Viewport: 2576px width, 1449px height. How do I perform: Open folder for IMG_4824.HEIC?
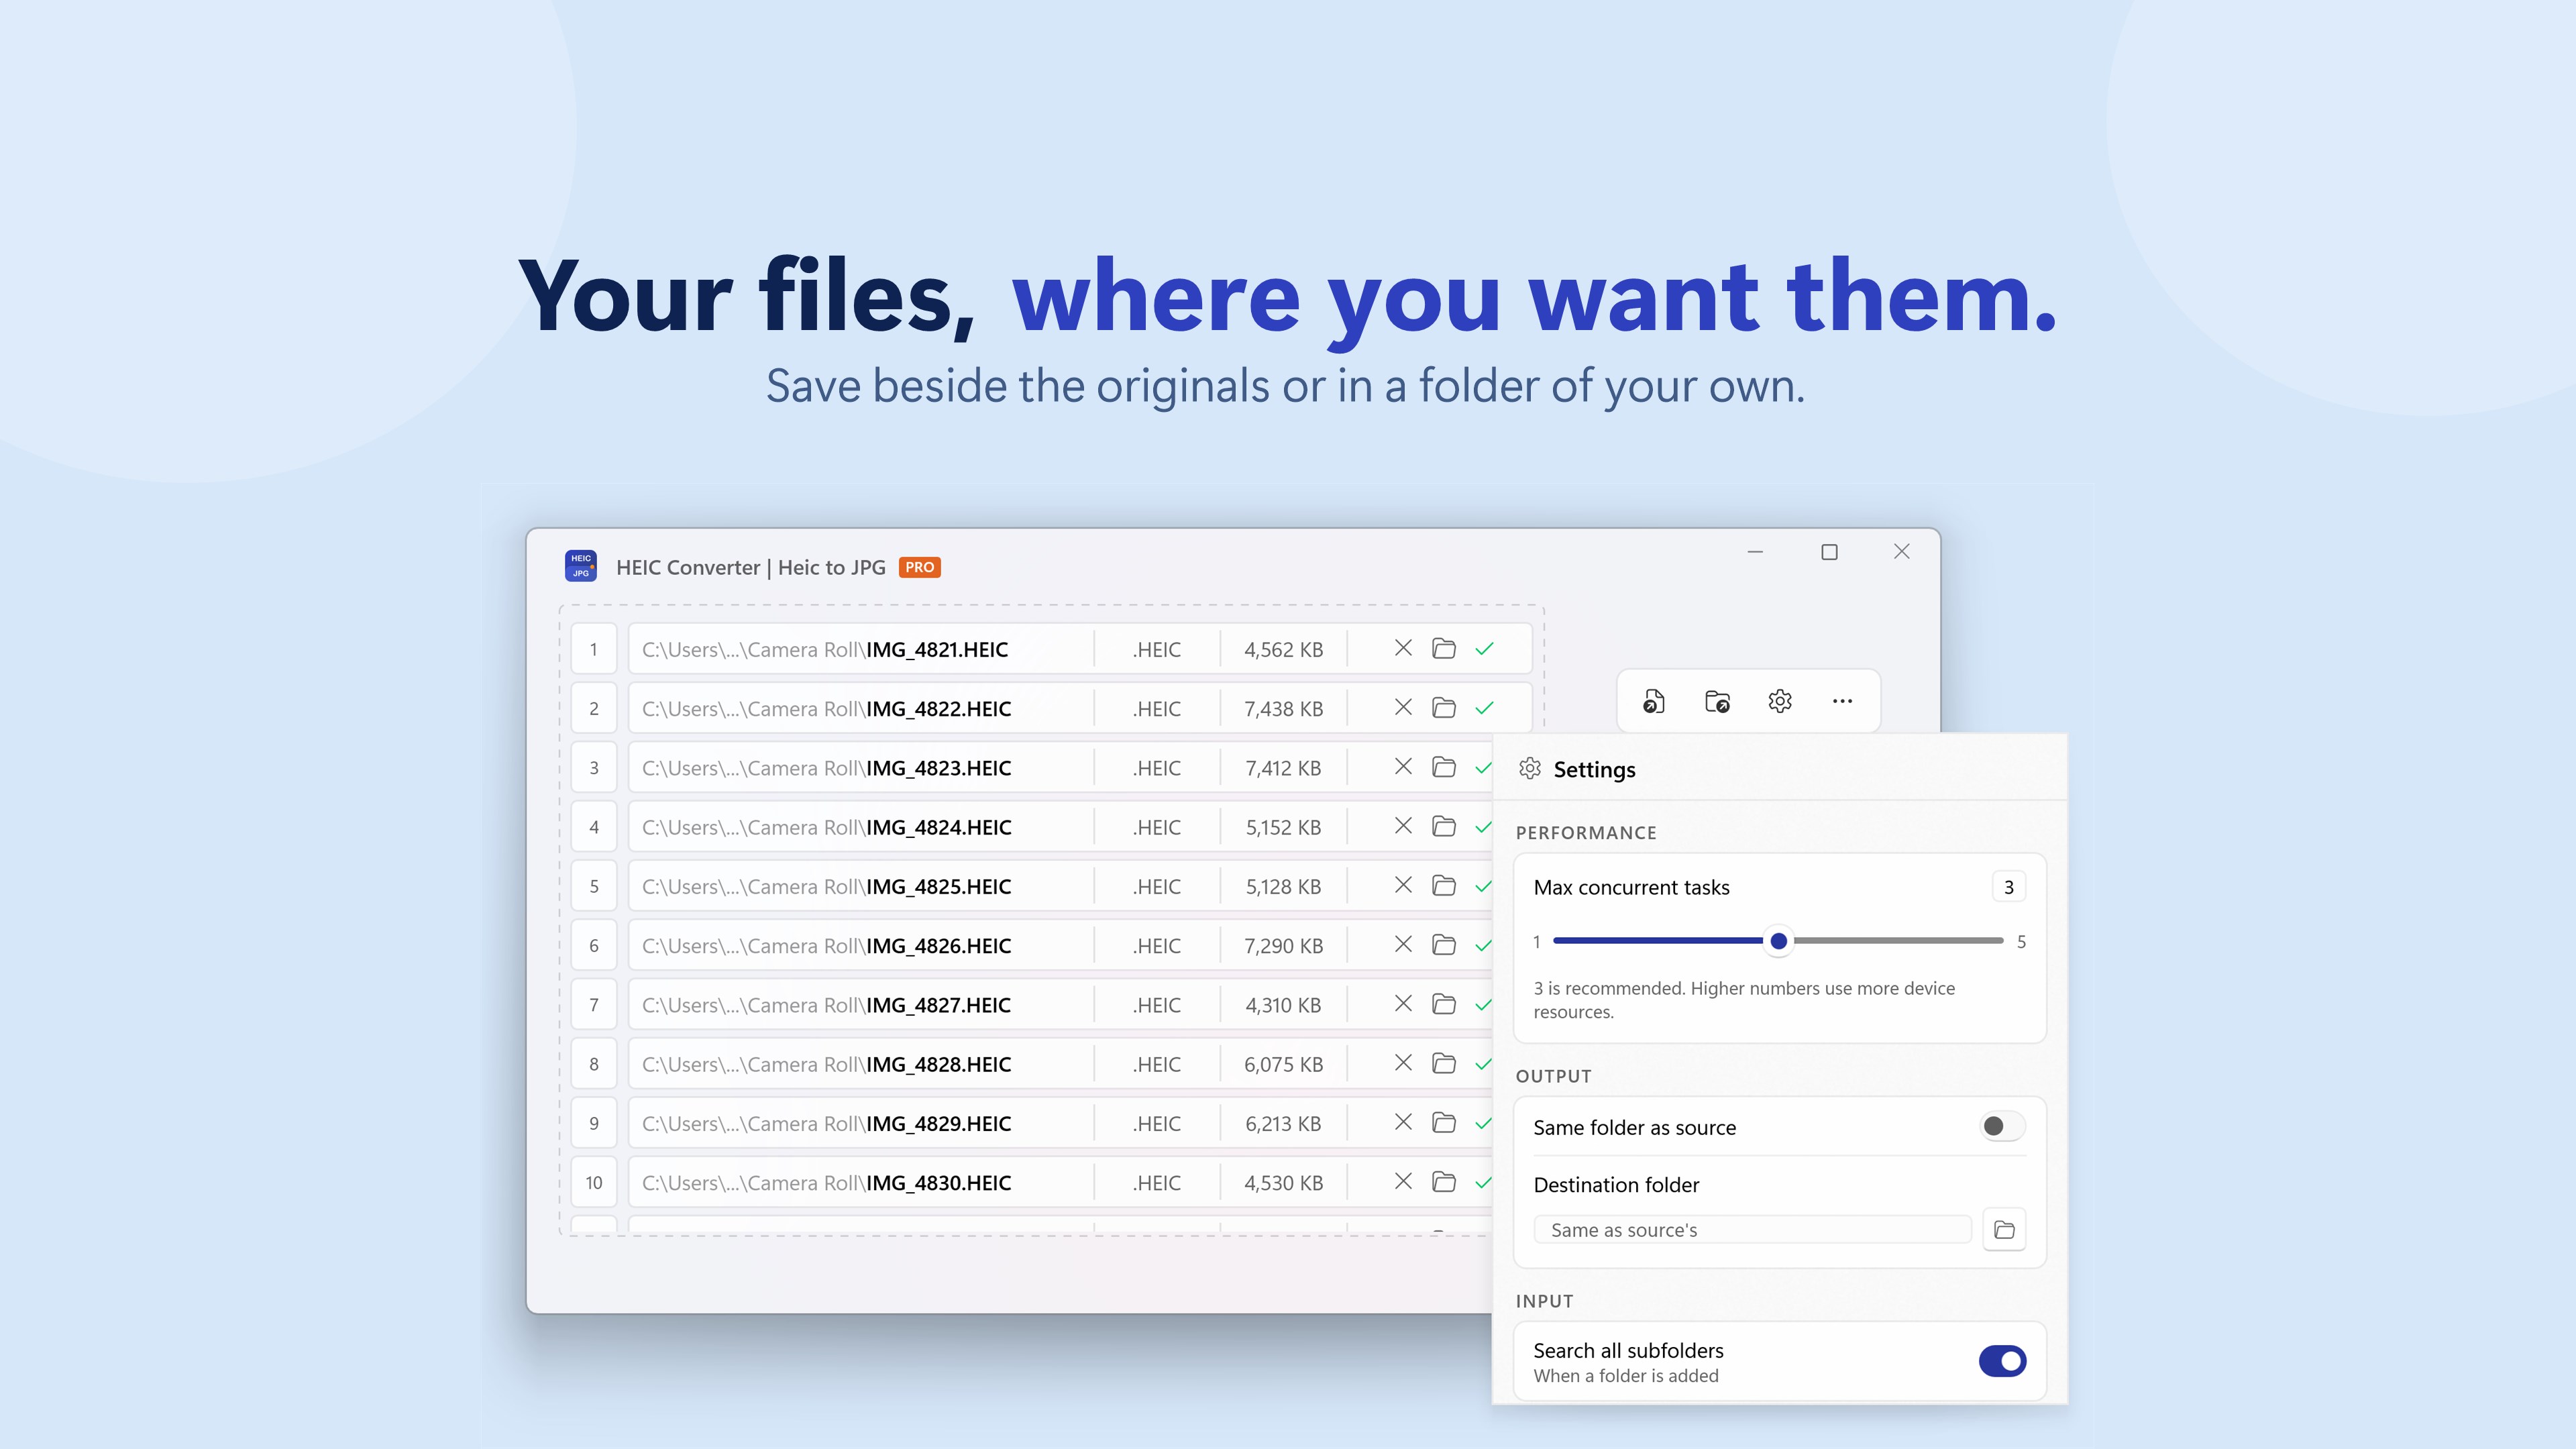pyautogui.click(x=1444, y=826)
